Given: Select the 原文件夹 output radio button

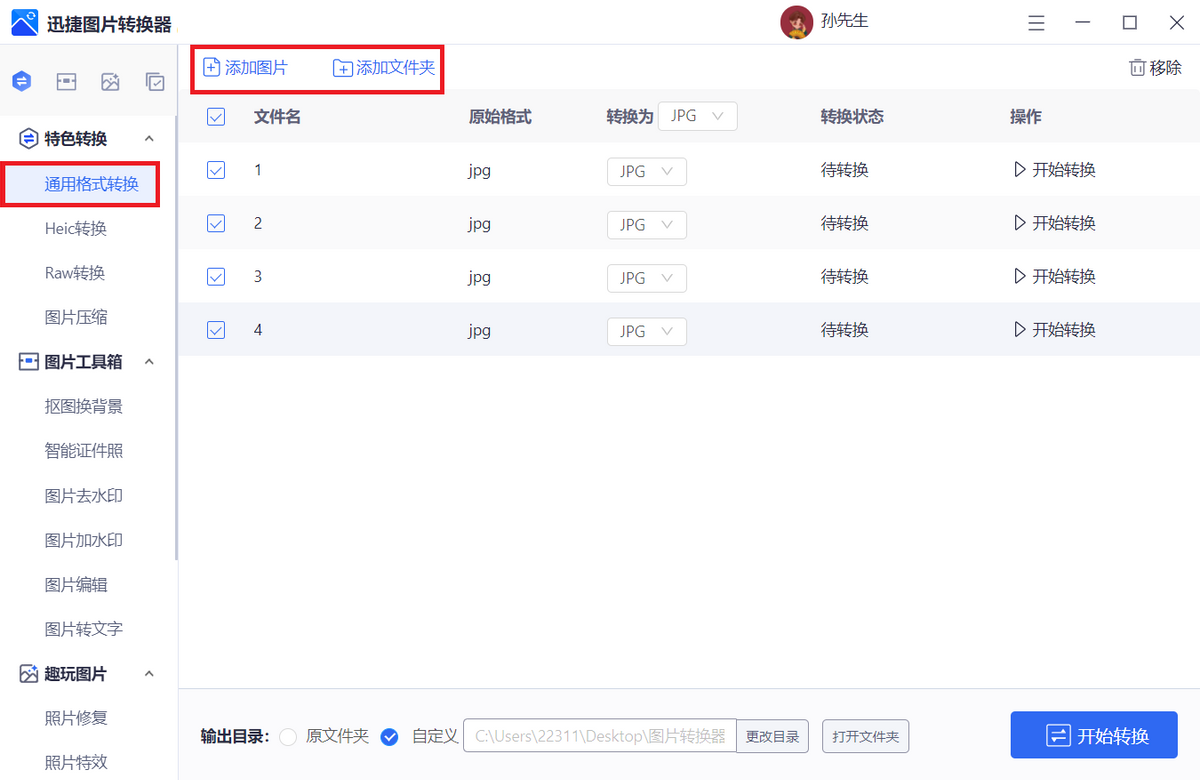Looking at the screenshot, I should pos(288,736).
